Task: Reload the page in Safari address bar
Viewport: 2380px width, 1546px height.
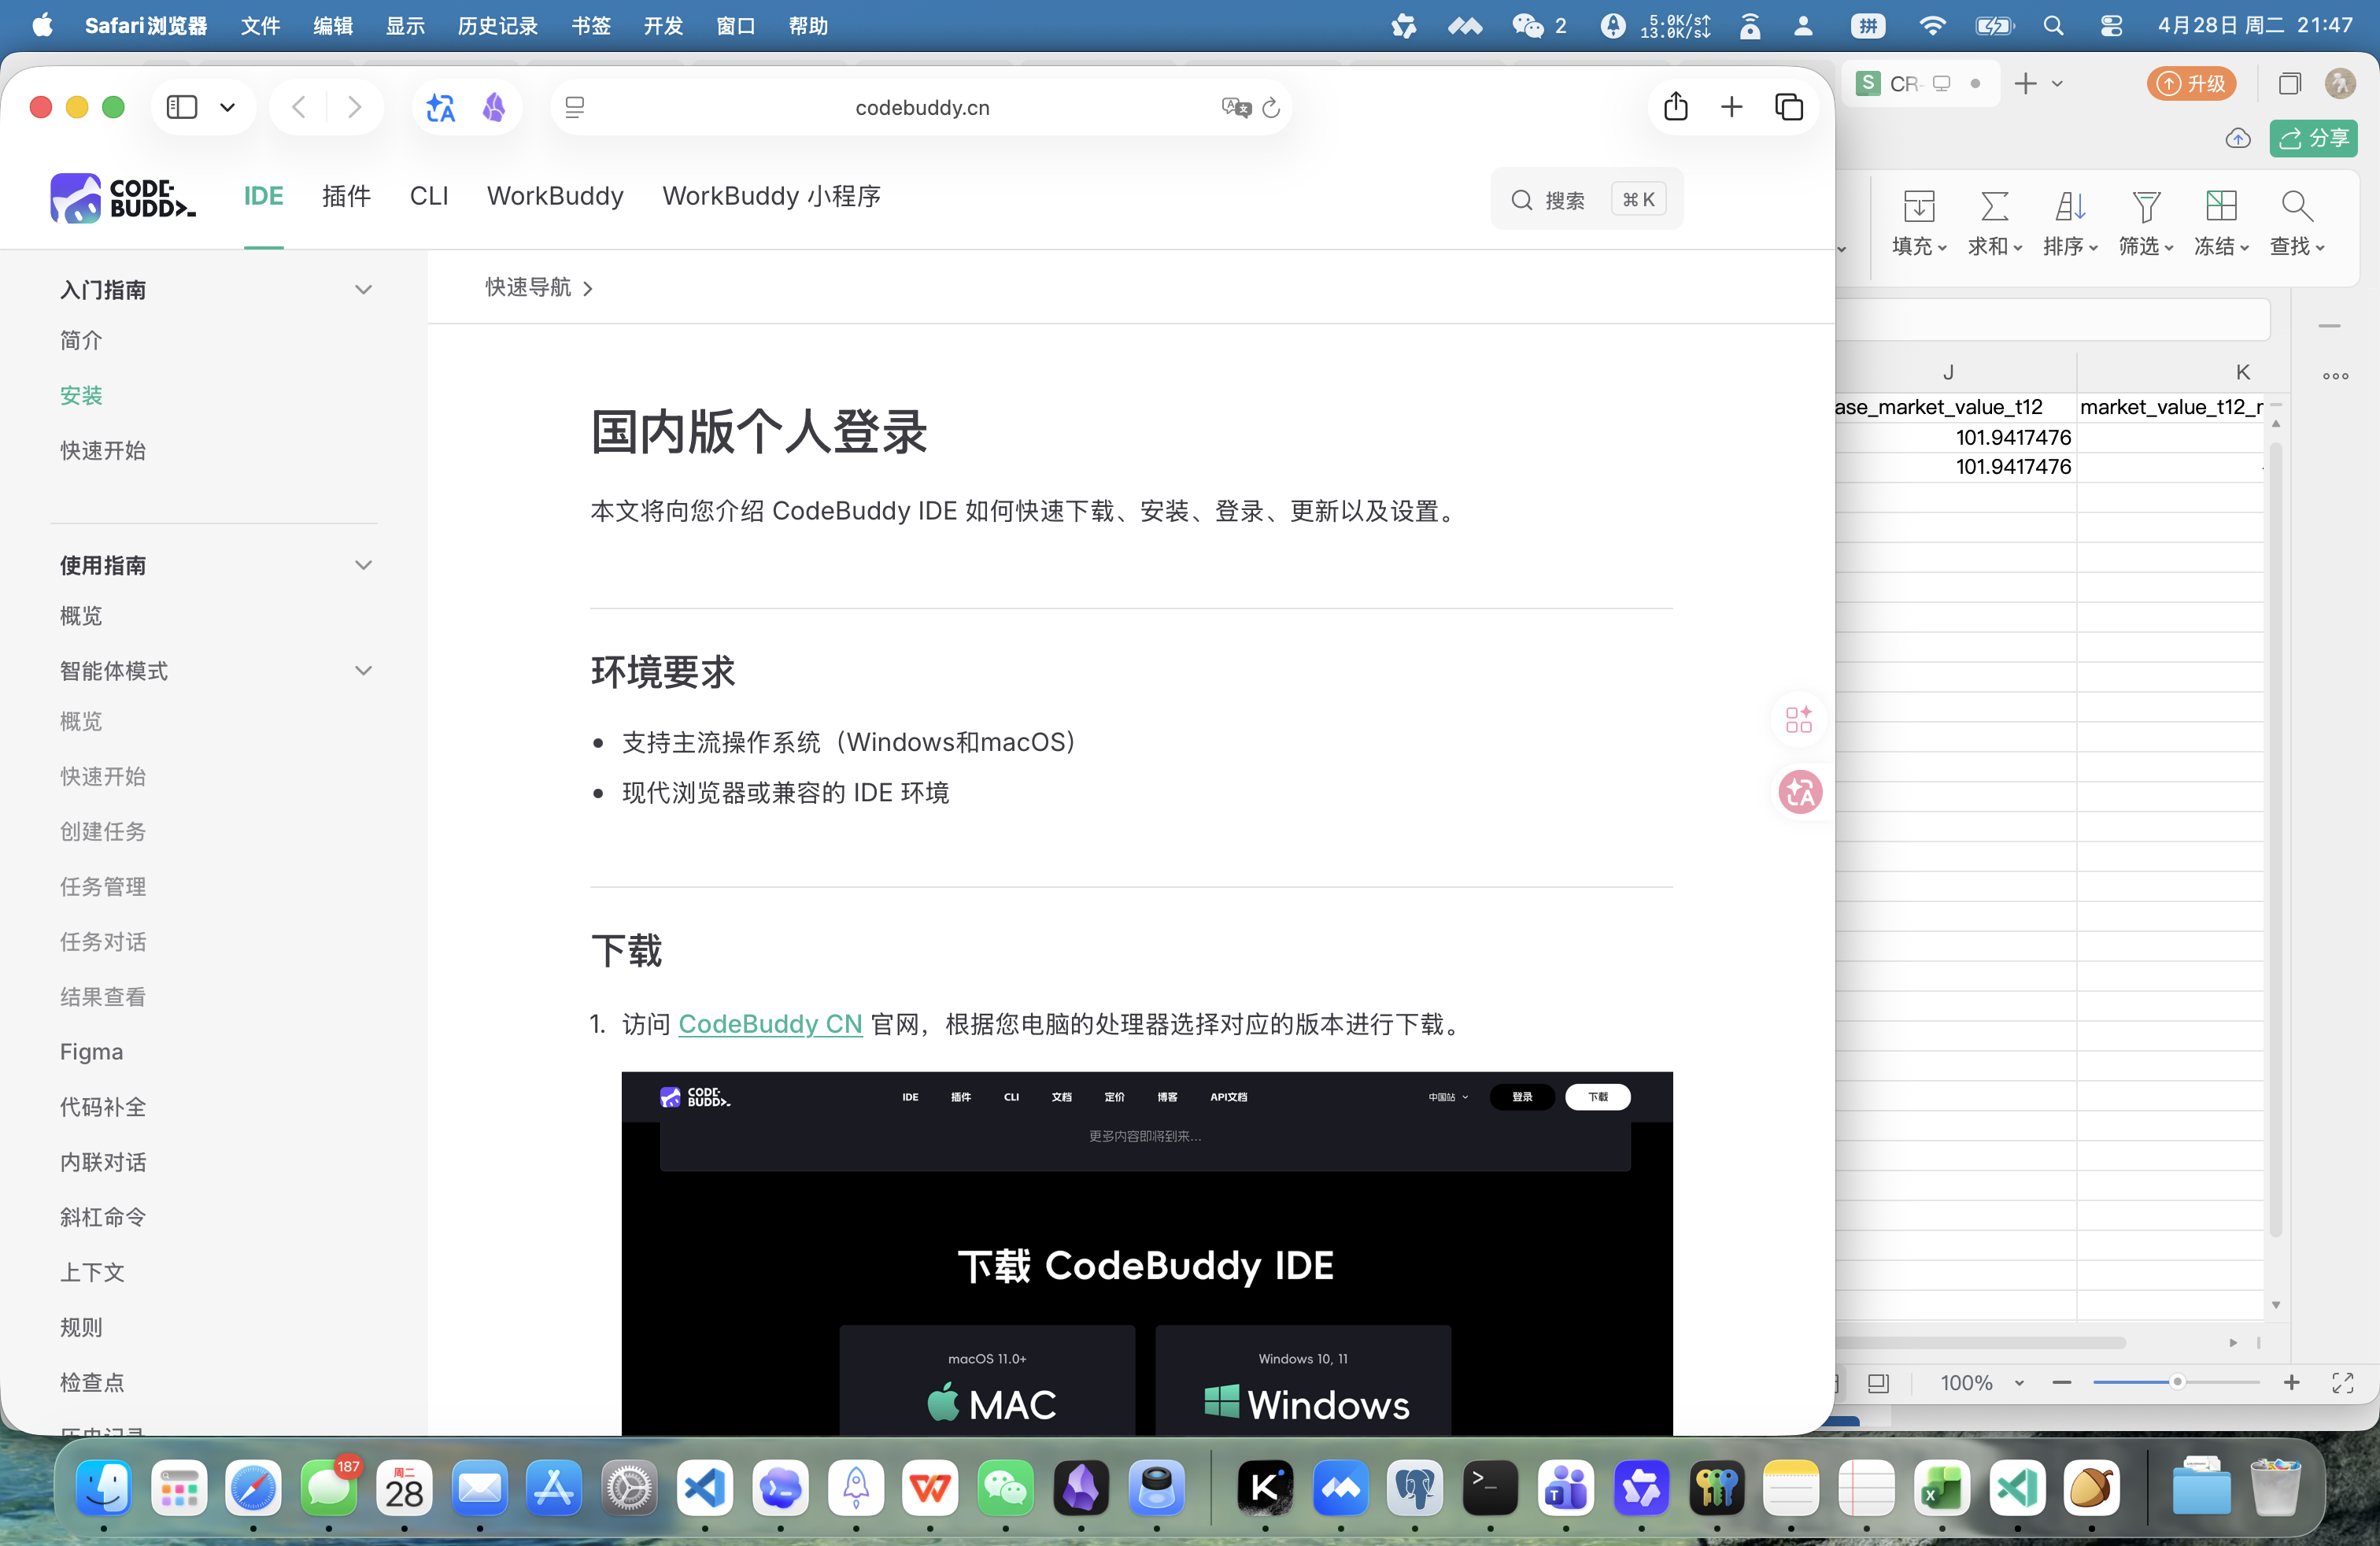Action: pyautogui.click(x=1271, y=107)
